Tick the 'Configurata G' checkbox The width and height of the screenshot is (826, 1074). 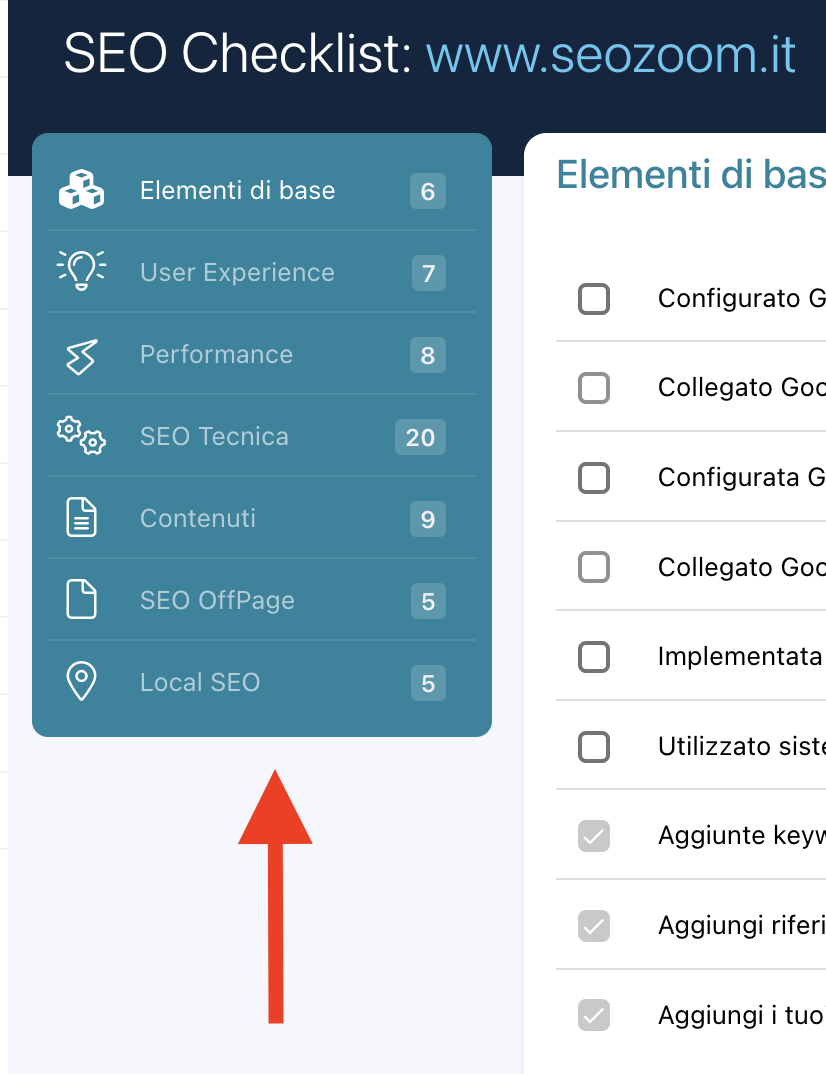(594, 477)
